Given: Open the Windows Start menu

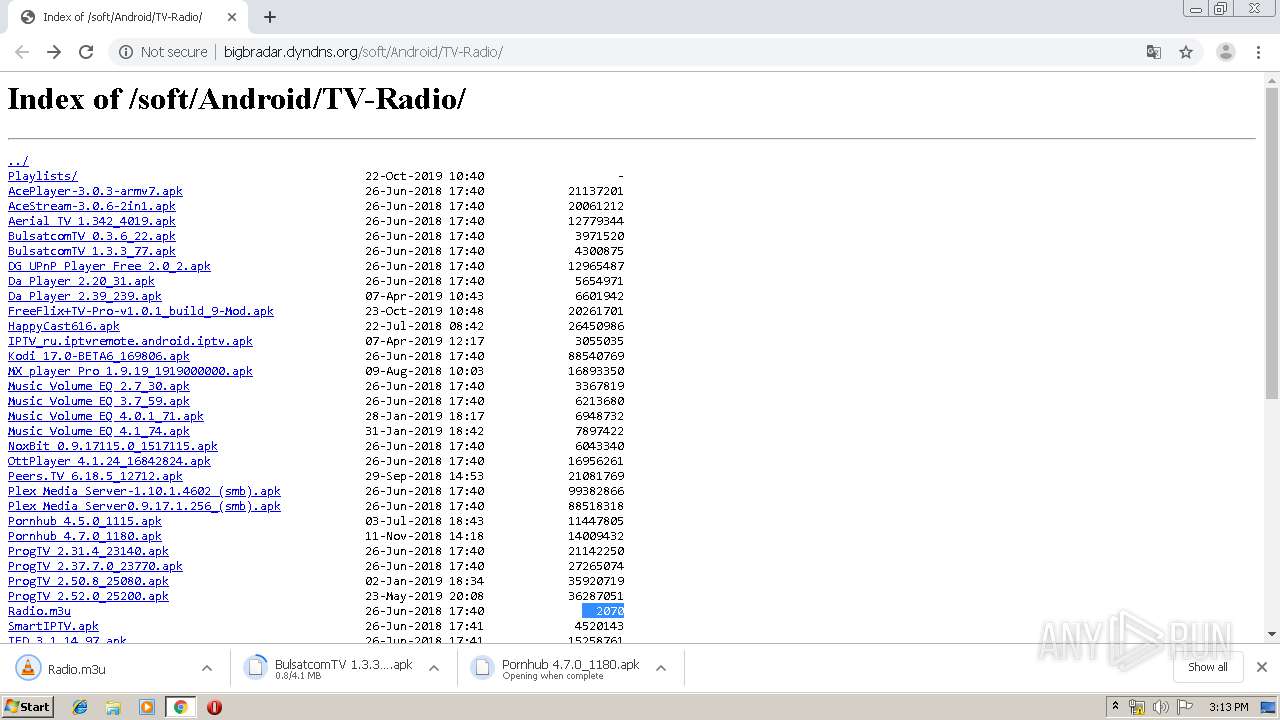Looking at the screenshot, I should [x=27, y=706].
